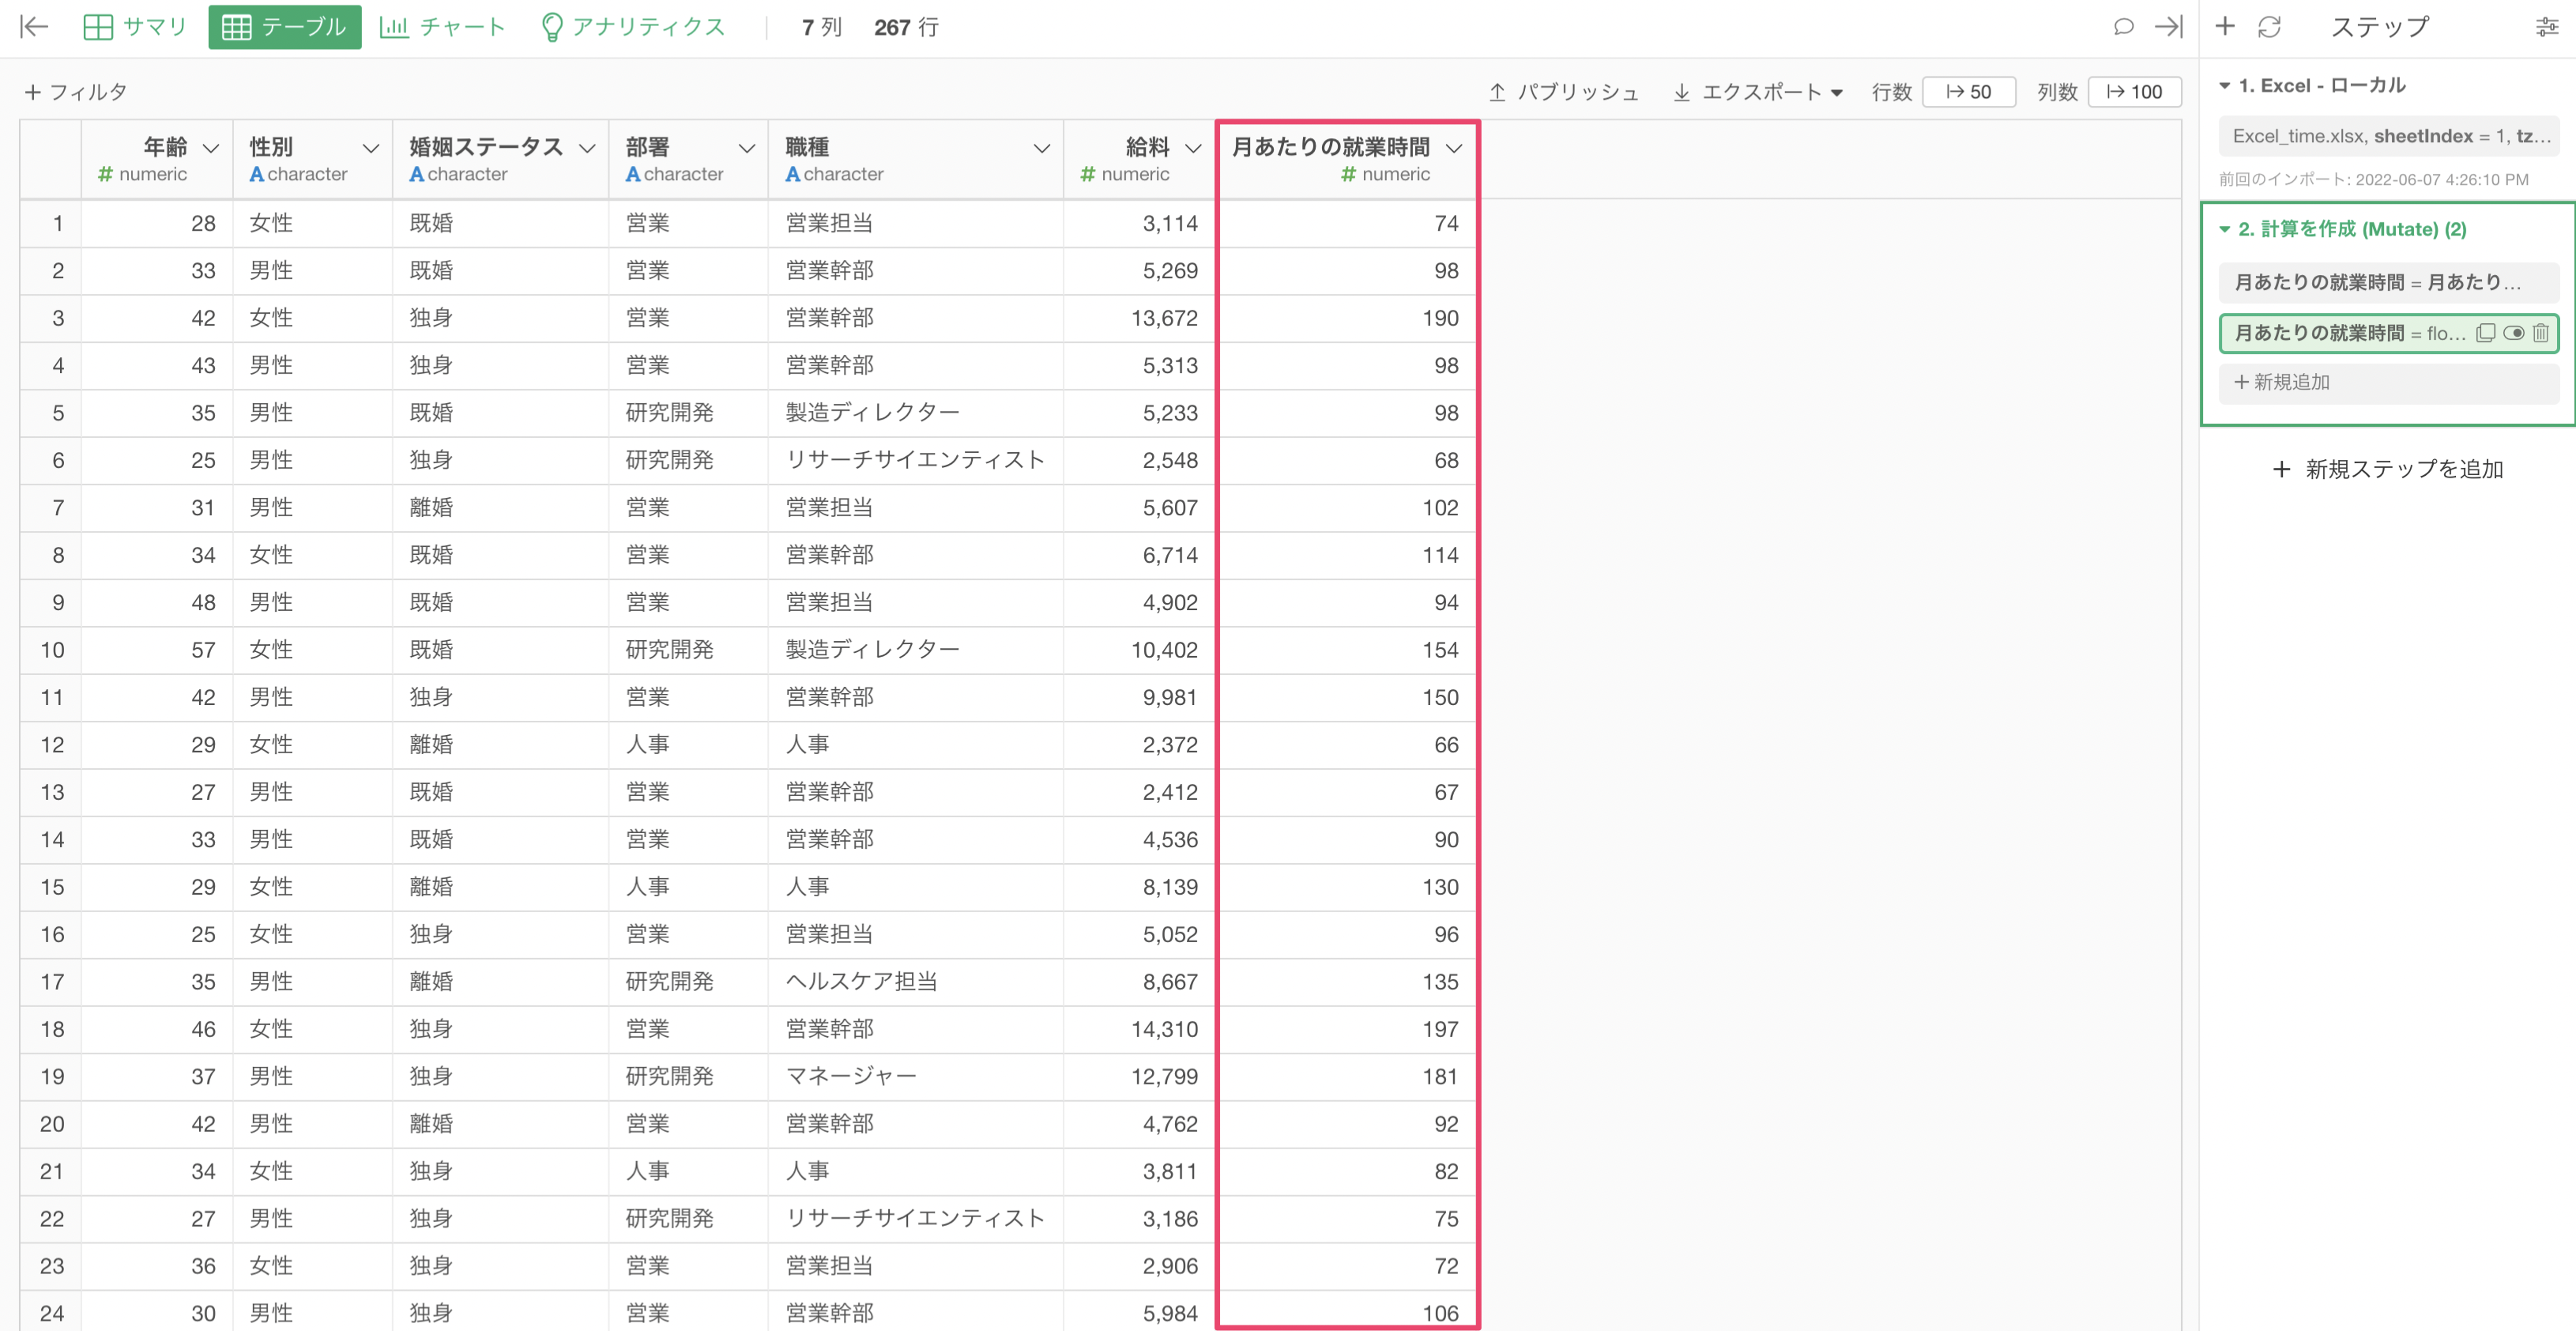
Task: Open 部署 column menu chevron
Action: 747,148
